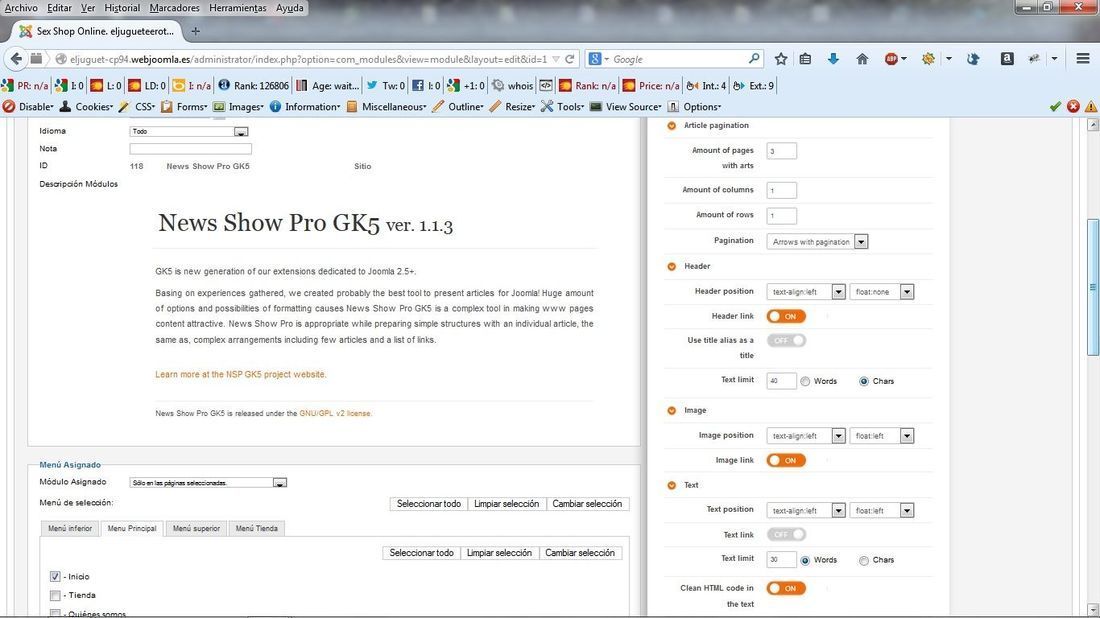Open CSS web developer menu
The image size is (1100, 618).
pyautogui.click(x=138, y=107)
